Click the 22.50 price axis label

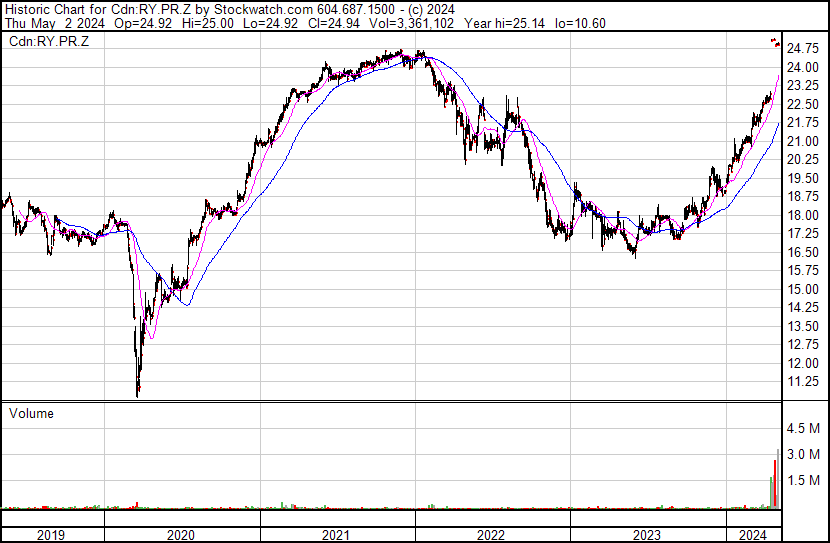(x=803, y=104)
